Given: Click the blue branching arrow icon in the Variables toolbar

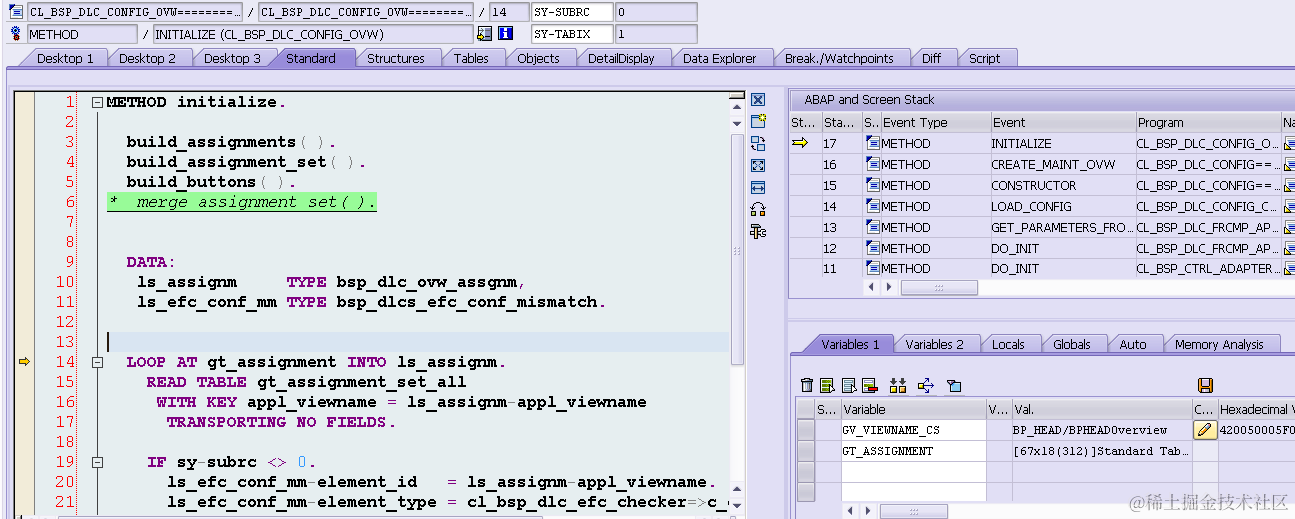Looking at the screenshot, I should [x=925, y=385].
